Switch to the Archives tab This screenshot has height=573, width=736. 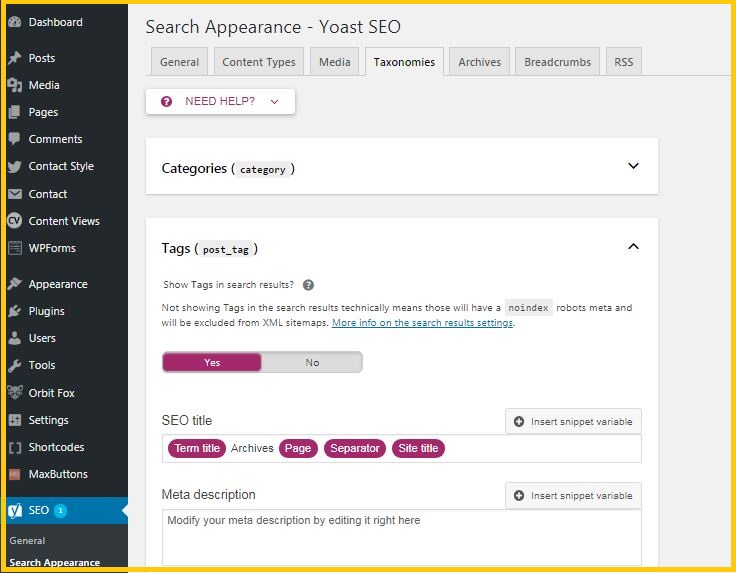pyautogui.click(x=479, y=61)
